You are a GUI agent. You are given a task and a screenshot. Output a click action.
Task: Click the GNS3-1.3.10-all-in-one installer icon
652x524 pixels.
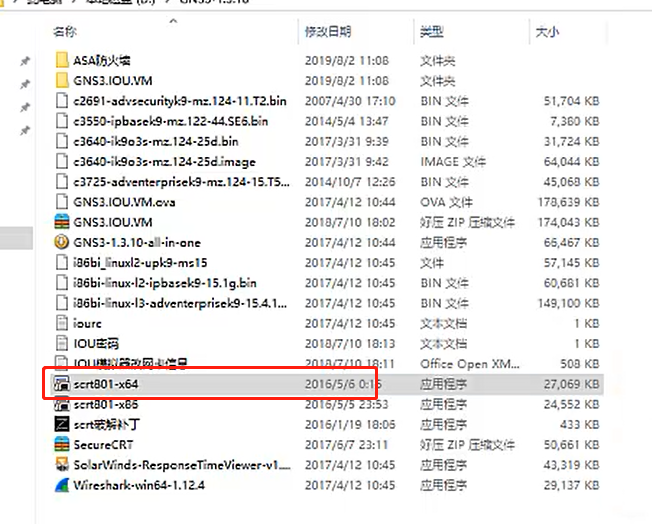(62, 242)
